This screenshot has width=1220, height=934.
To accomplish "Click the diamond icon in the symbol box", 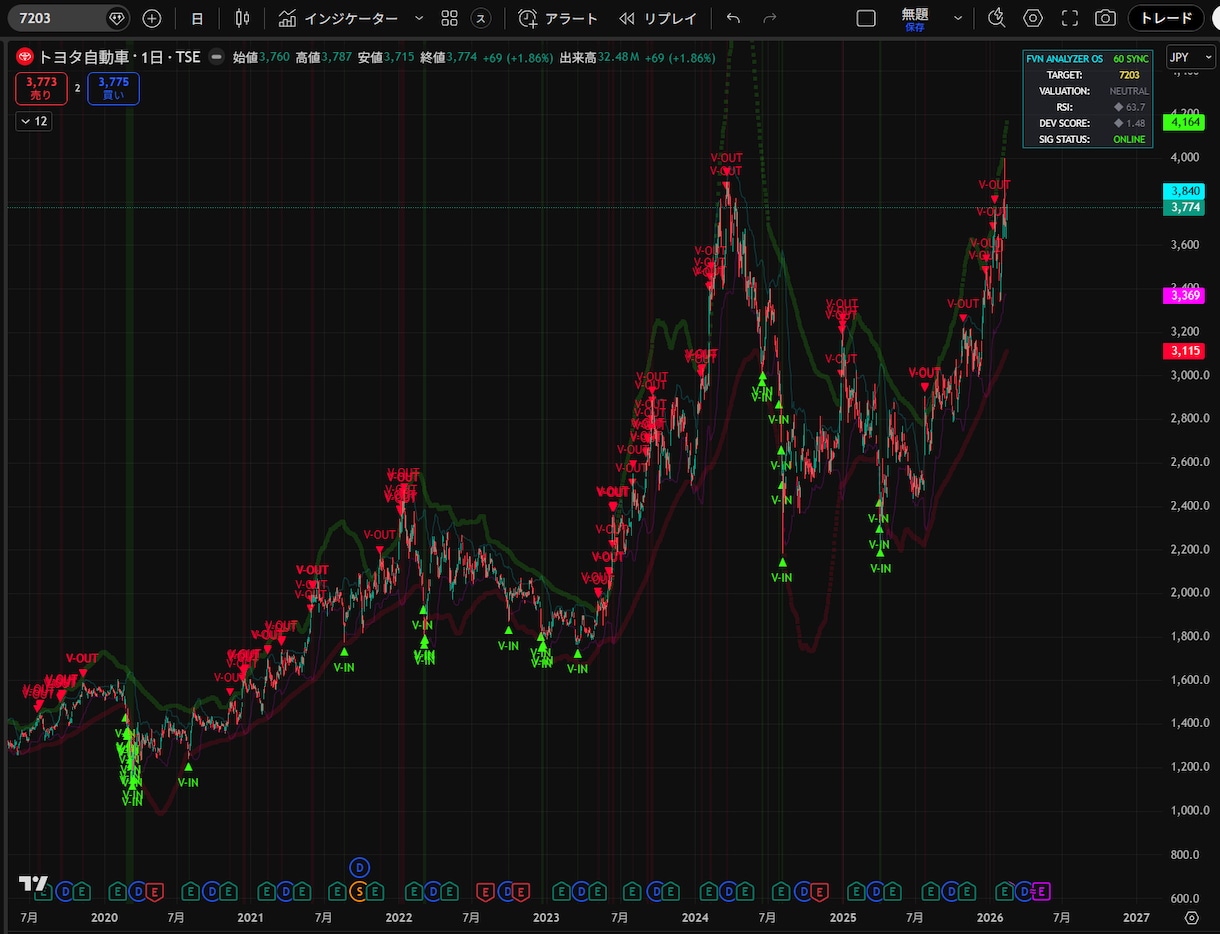I will coord(118,18).
